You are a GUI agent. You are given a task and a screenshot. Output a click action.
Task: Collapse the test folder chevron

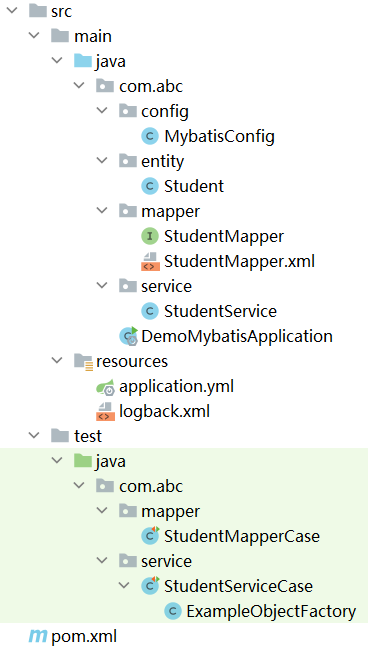click(34, 436)
